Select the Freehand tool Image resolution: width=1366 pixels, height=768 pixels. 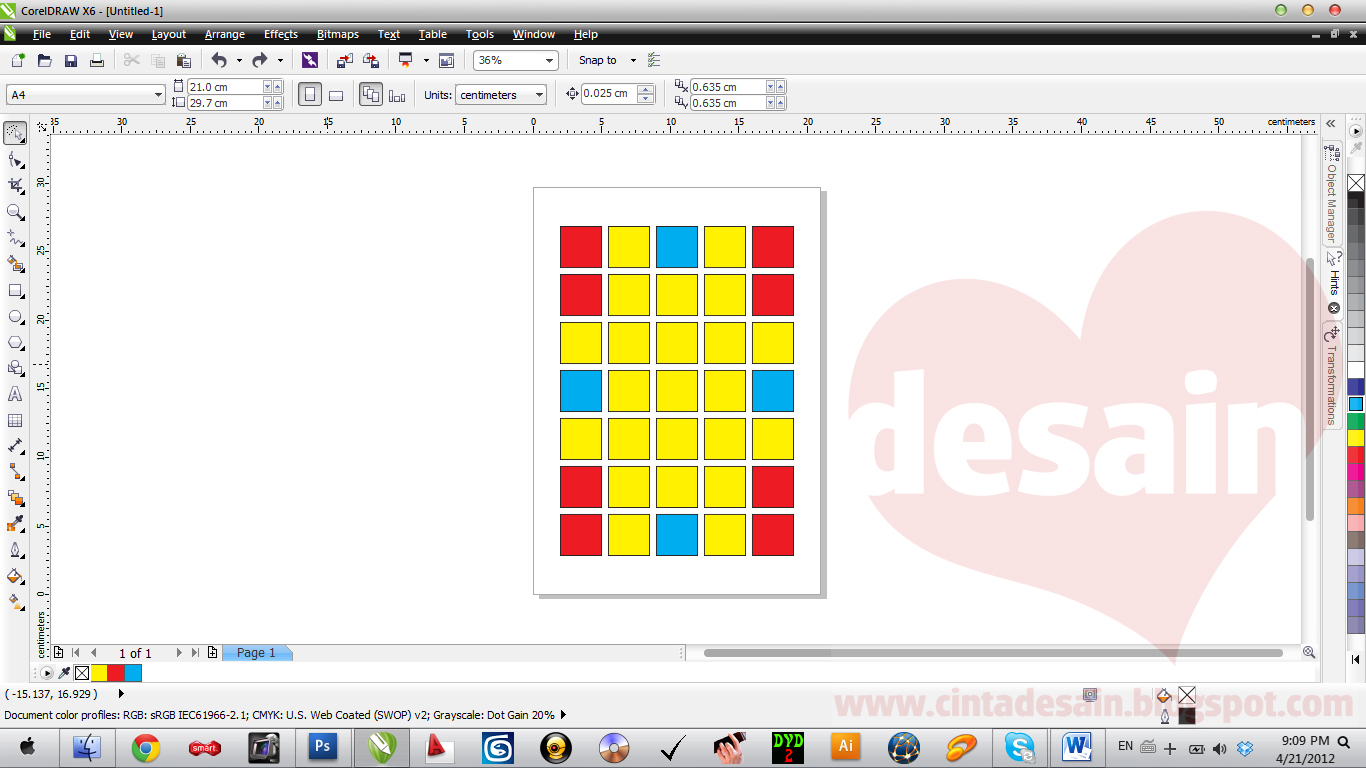[15, 238]
